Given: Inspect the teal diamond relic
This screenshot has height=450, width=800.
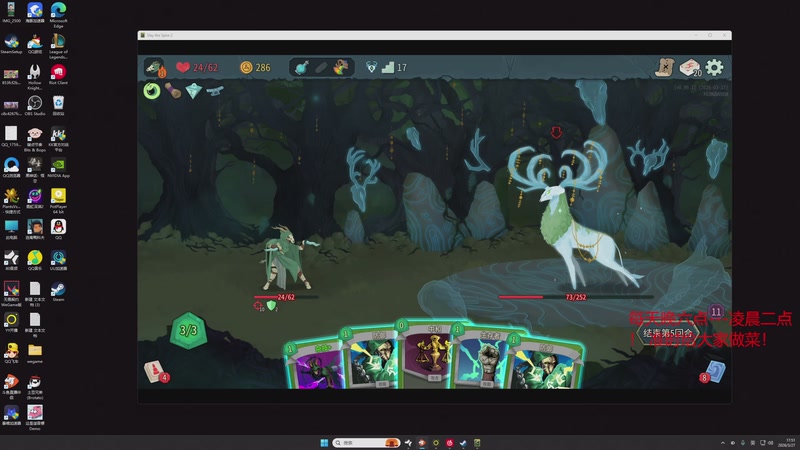Looking at the screenshot, I should (193, 91).
